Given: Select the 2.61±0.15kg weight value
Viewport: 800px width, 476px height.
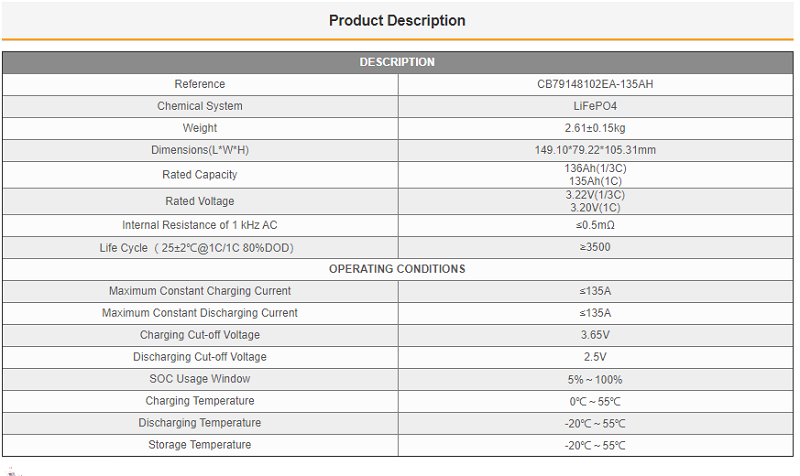Looking at the screenshot, I should pos(595,128).
